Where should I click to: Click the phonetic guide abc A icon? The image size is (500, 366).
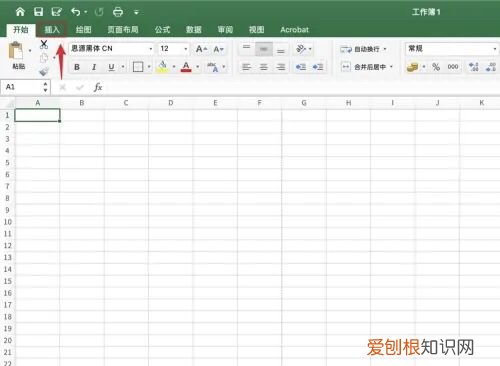tap(213, 67)
